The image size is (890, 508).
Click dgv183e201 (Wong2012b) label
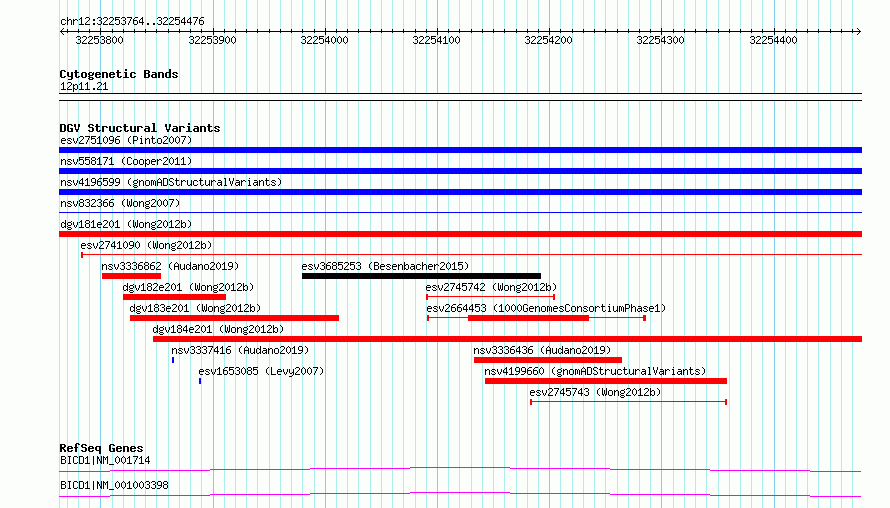[x=195, y=308]
